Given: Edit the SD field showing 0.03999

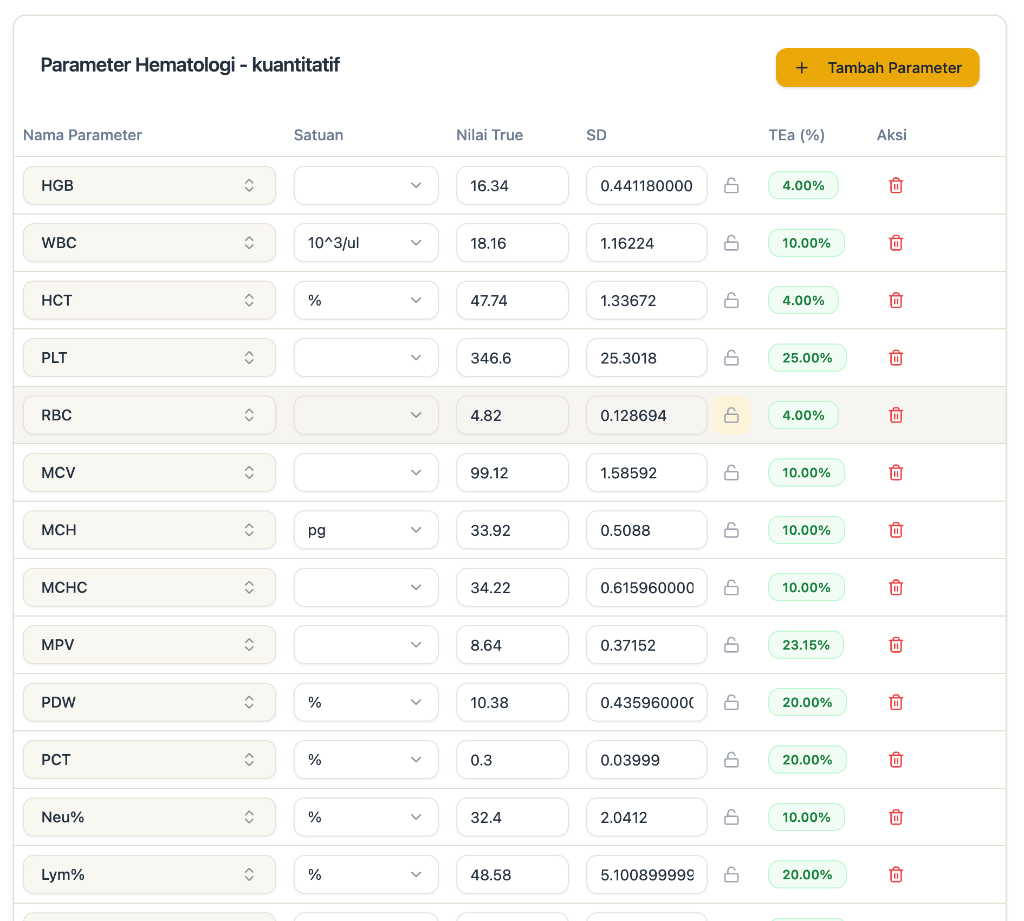Looking at the screenshot, I should click(647, 760).
